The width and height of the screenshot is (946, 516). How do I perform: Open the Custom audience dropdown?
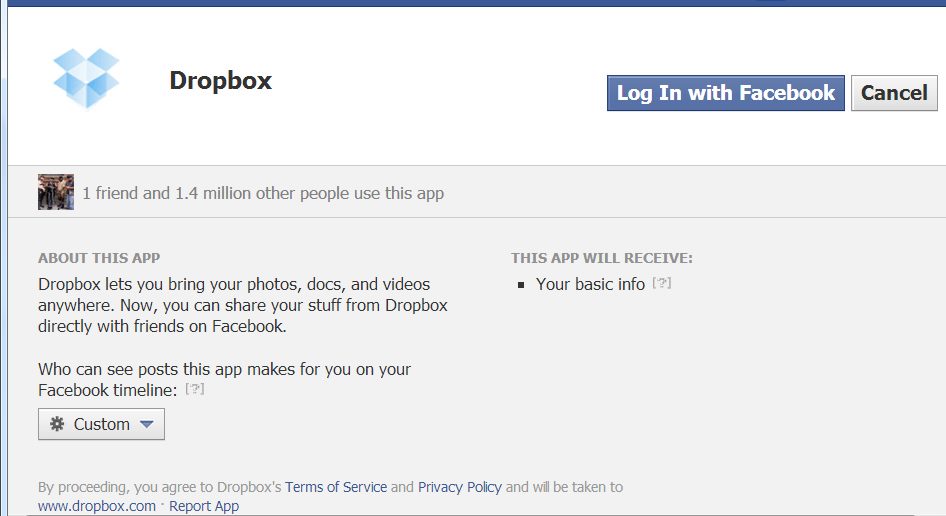(x=101, y=424)
